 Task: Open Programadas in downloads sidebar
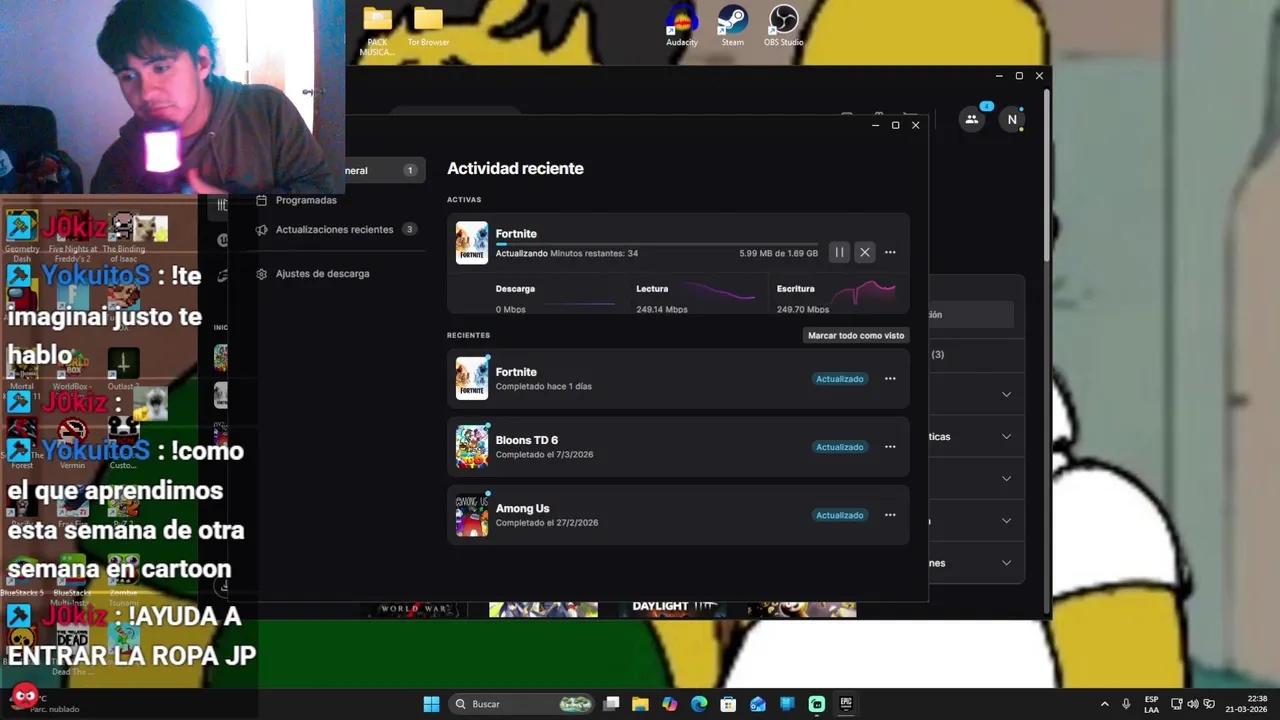[306, 200]
